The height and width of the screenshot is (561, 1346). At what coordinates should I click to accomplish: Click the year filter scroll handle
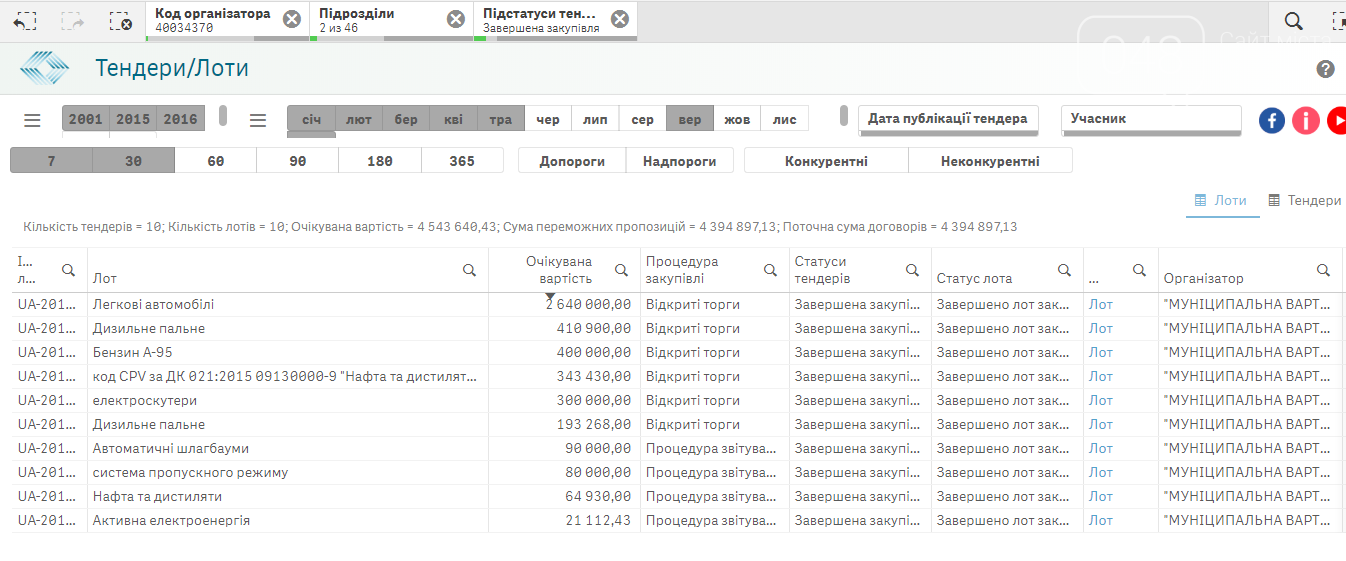click(x=223, y=115)
